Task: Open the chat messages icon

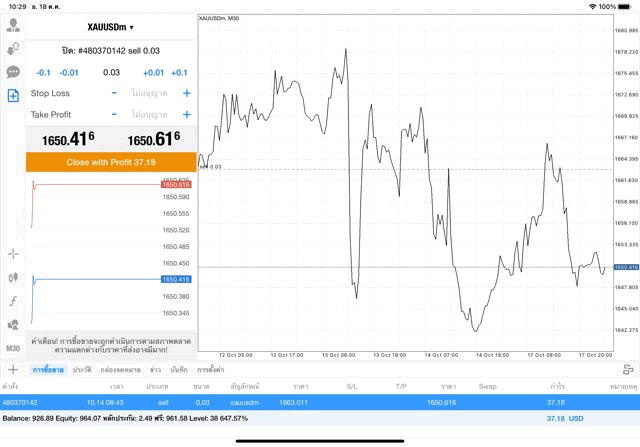Action: tap(13, 72)
